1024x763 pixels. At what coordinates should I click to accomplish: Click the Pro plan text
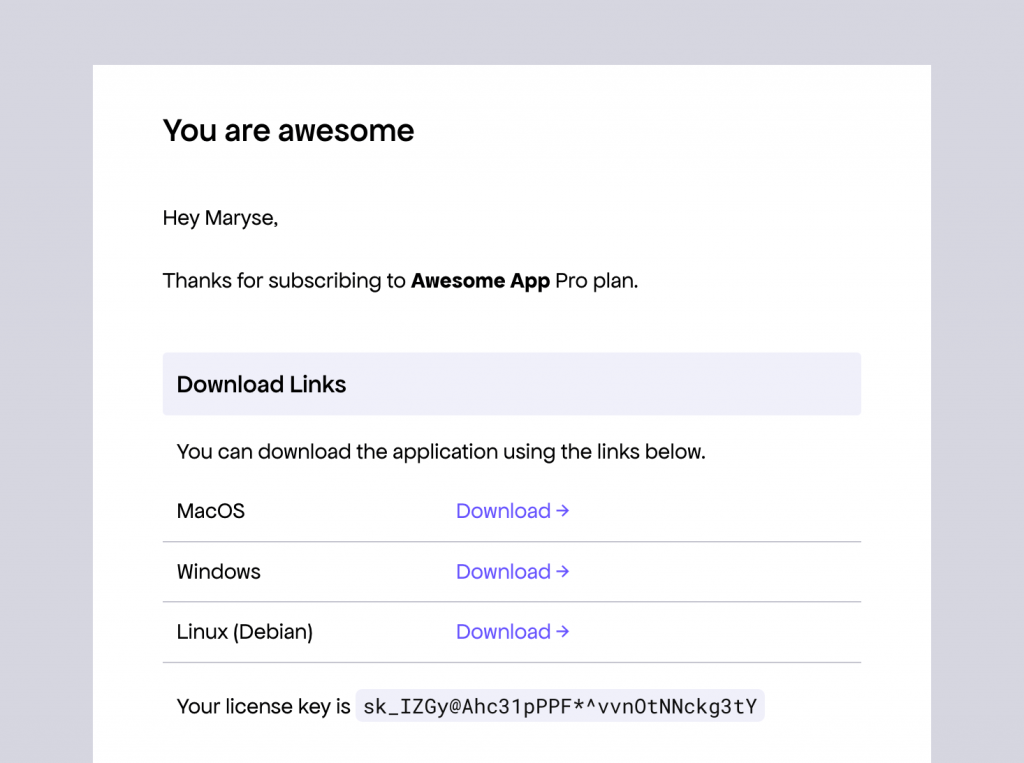[595, 281]
